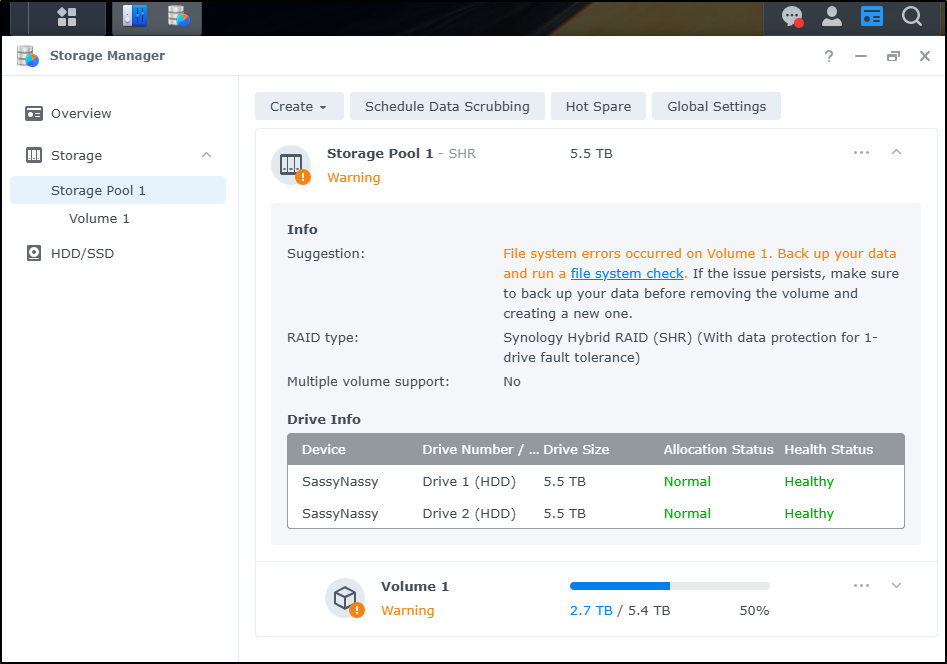Select Volume 1 in sidebar
This screenshot has width=947, height=664.
[99, 219]
